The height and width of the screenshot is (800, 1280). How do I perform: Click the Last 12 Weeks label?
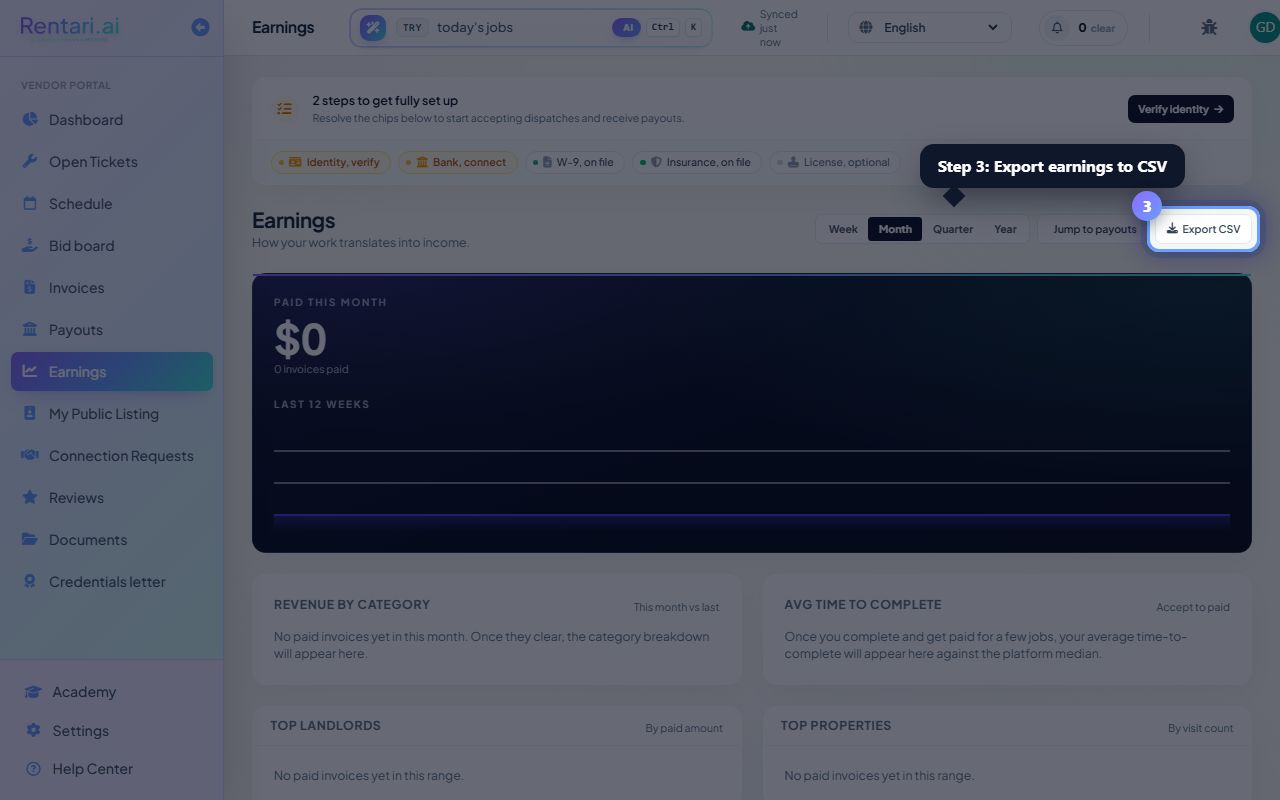(322, 404)
